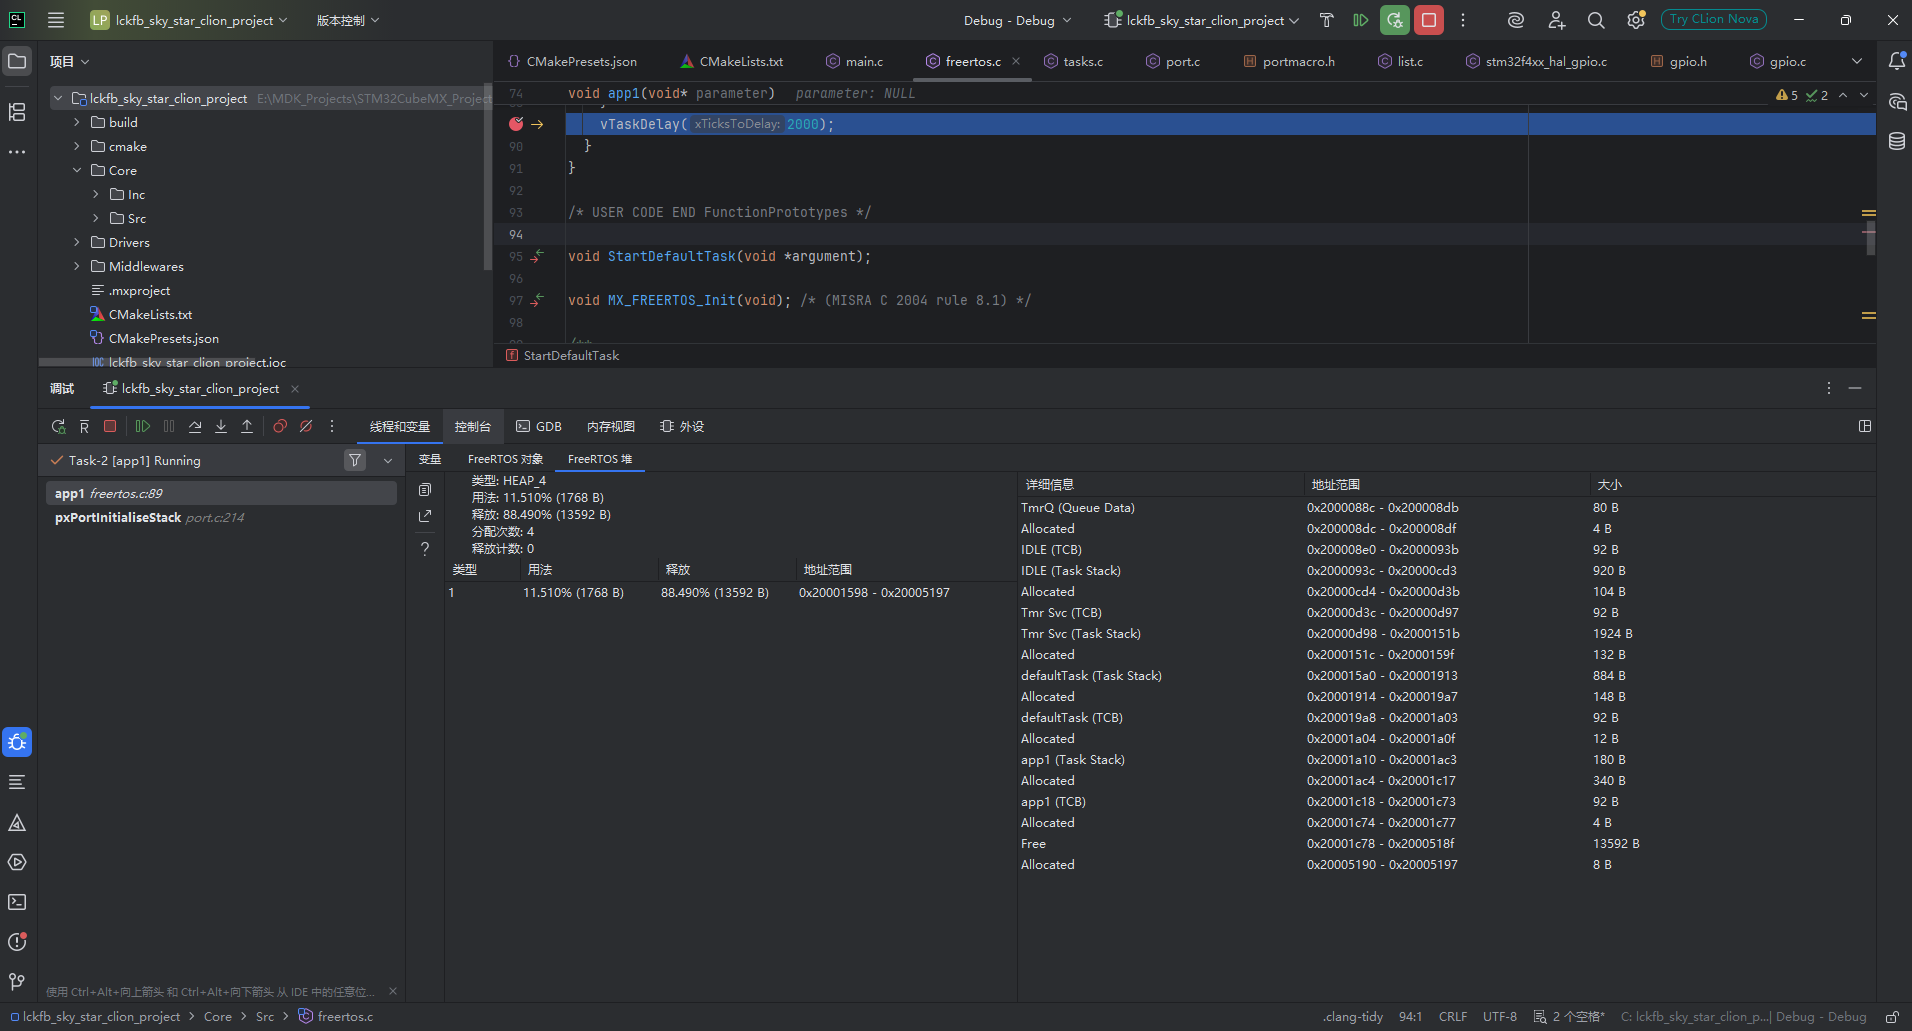Image resolution: width=1912 pixels, height=1031 pixels.
Task: Click the editor vertical scrollbar
Action: (x=1870, y=238)
